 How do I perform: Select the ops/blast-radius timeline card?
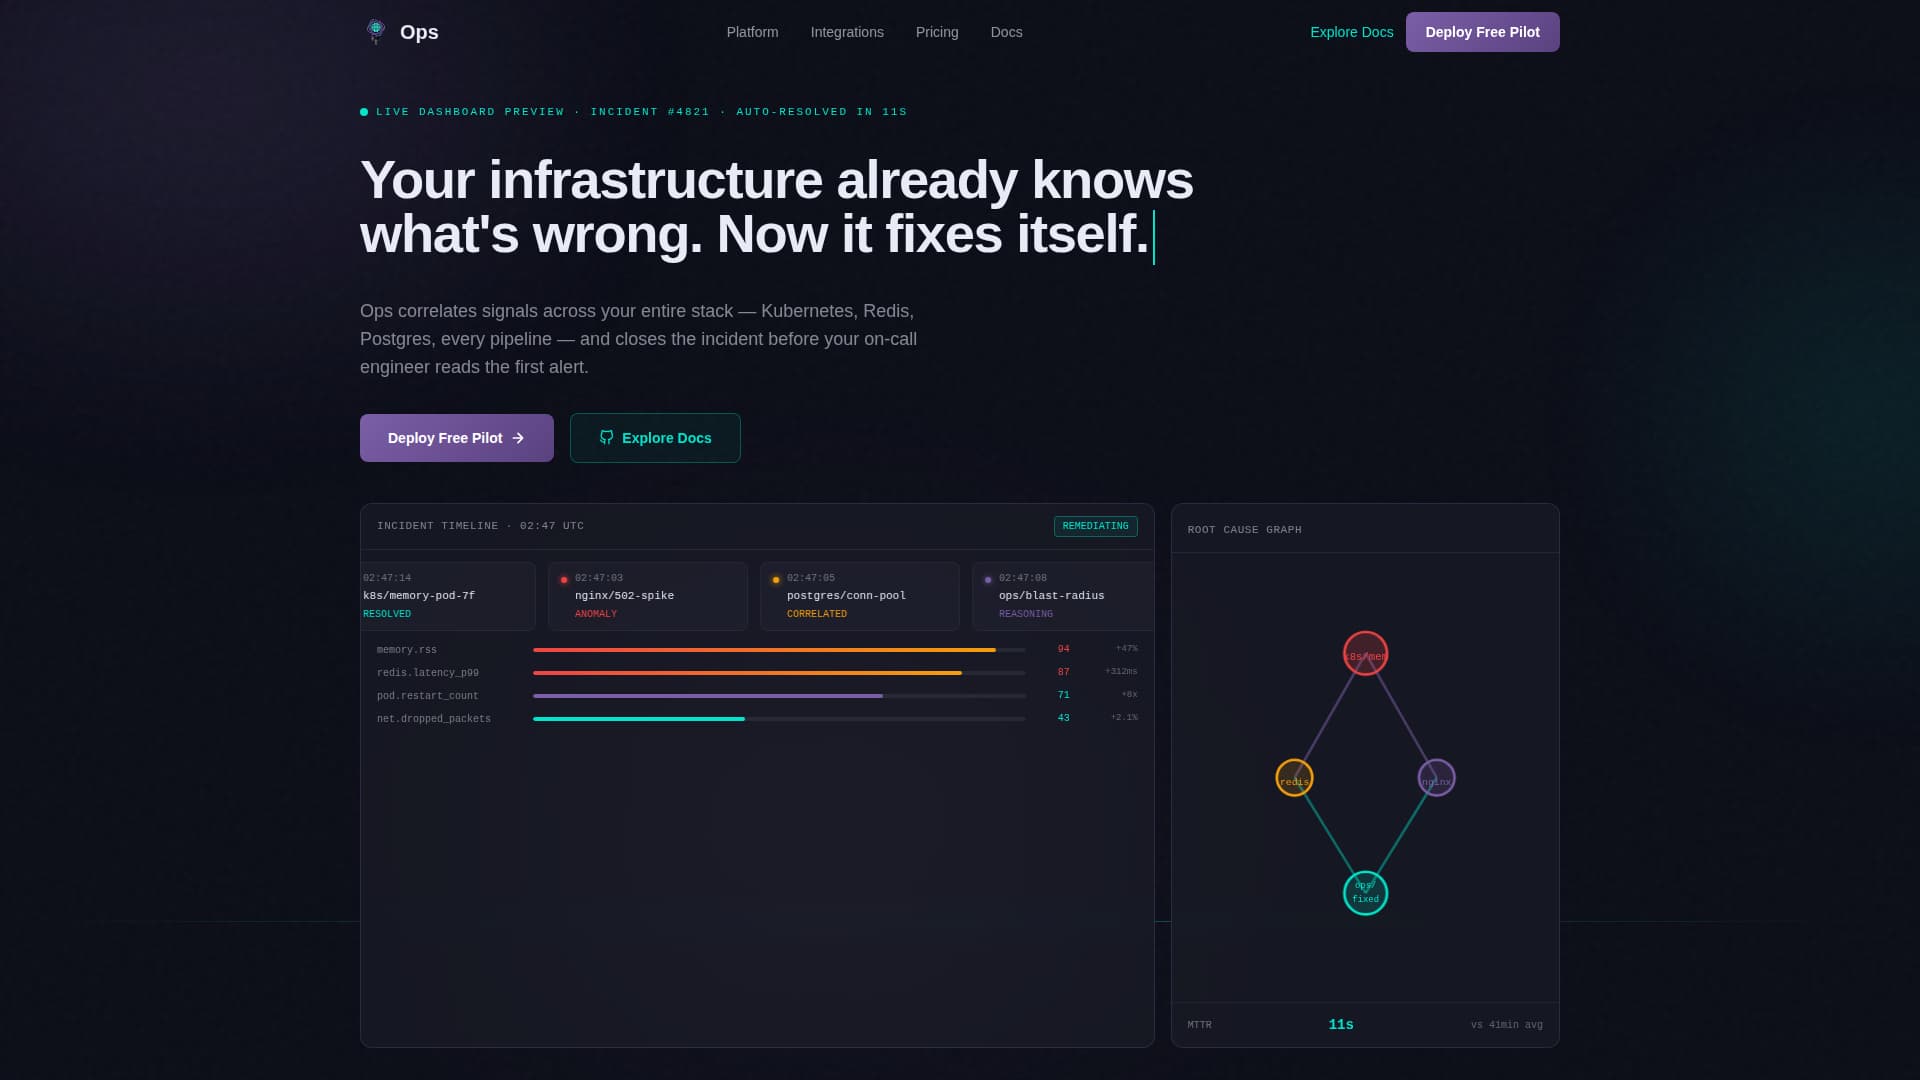[x=1063, y=596]
